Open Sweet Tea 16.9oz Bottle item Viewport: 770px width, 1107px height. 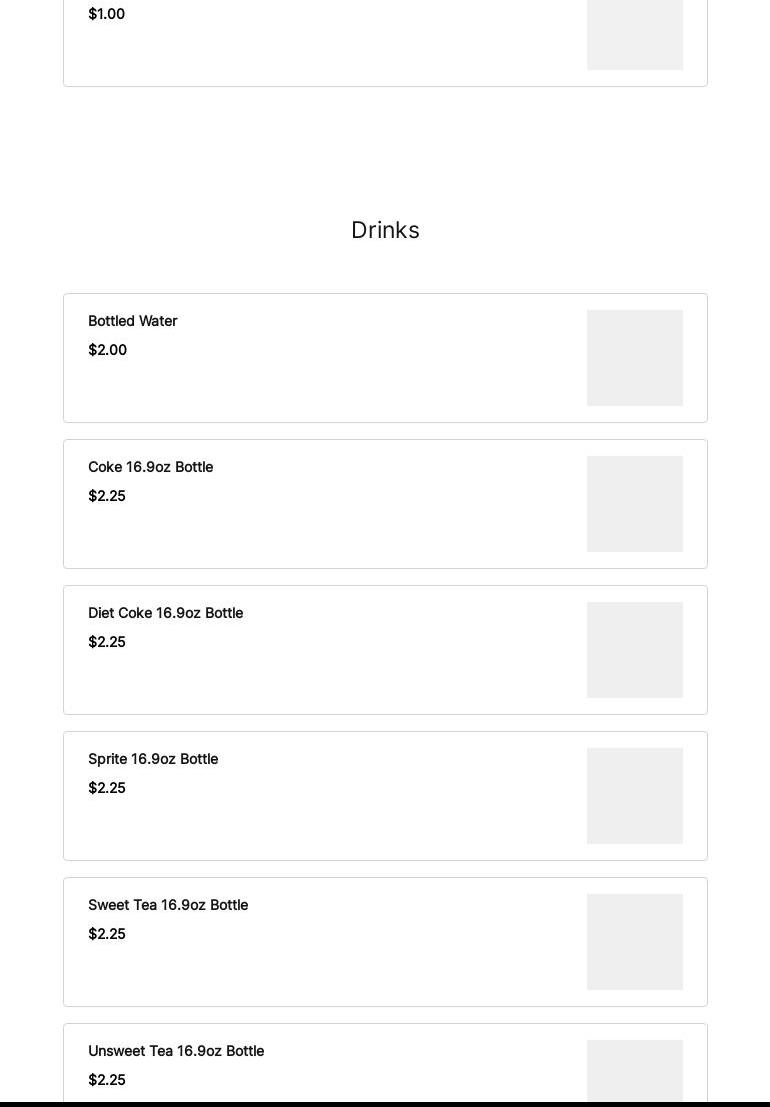pos(168,905)
